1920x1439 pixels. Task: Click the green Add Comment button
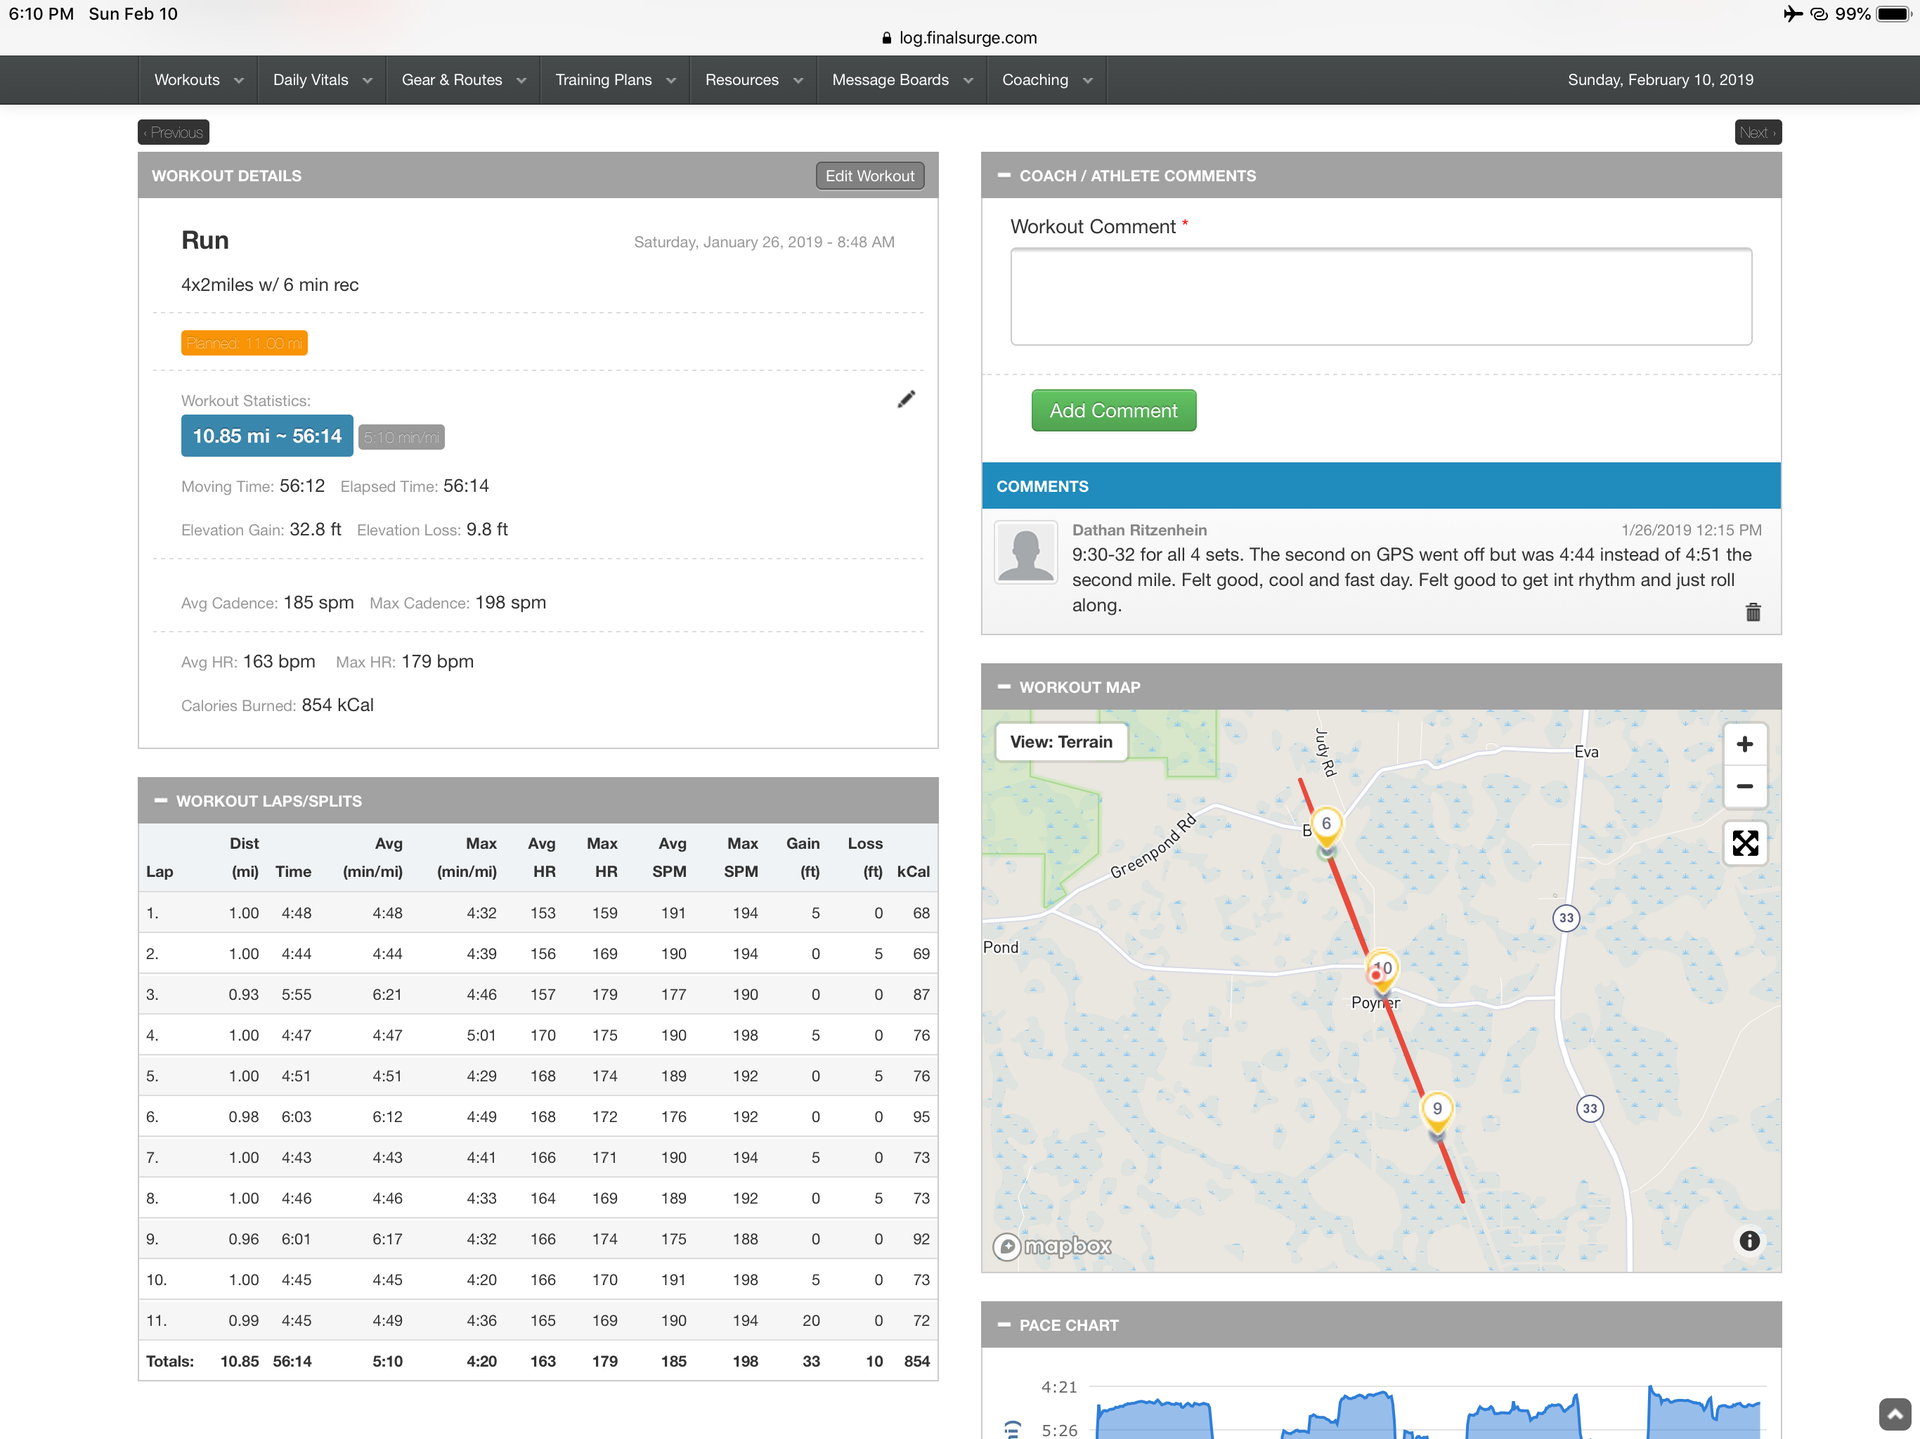pos(1113,411)
